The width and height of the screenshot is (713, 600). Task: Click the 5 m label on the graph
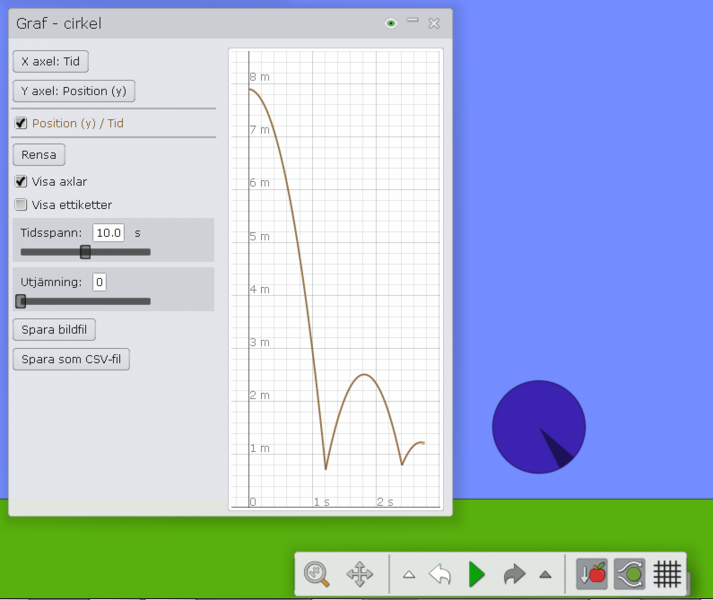[x=259, y=237]
